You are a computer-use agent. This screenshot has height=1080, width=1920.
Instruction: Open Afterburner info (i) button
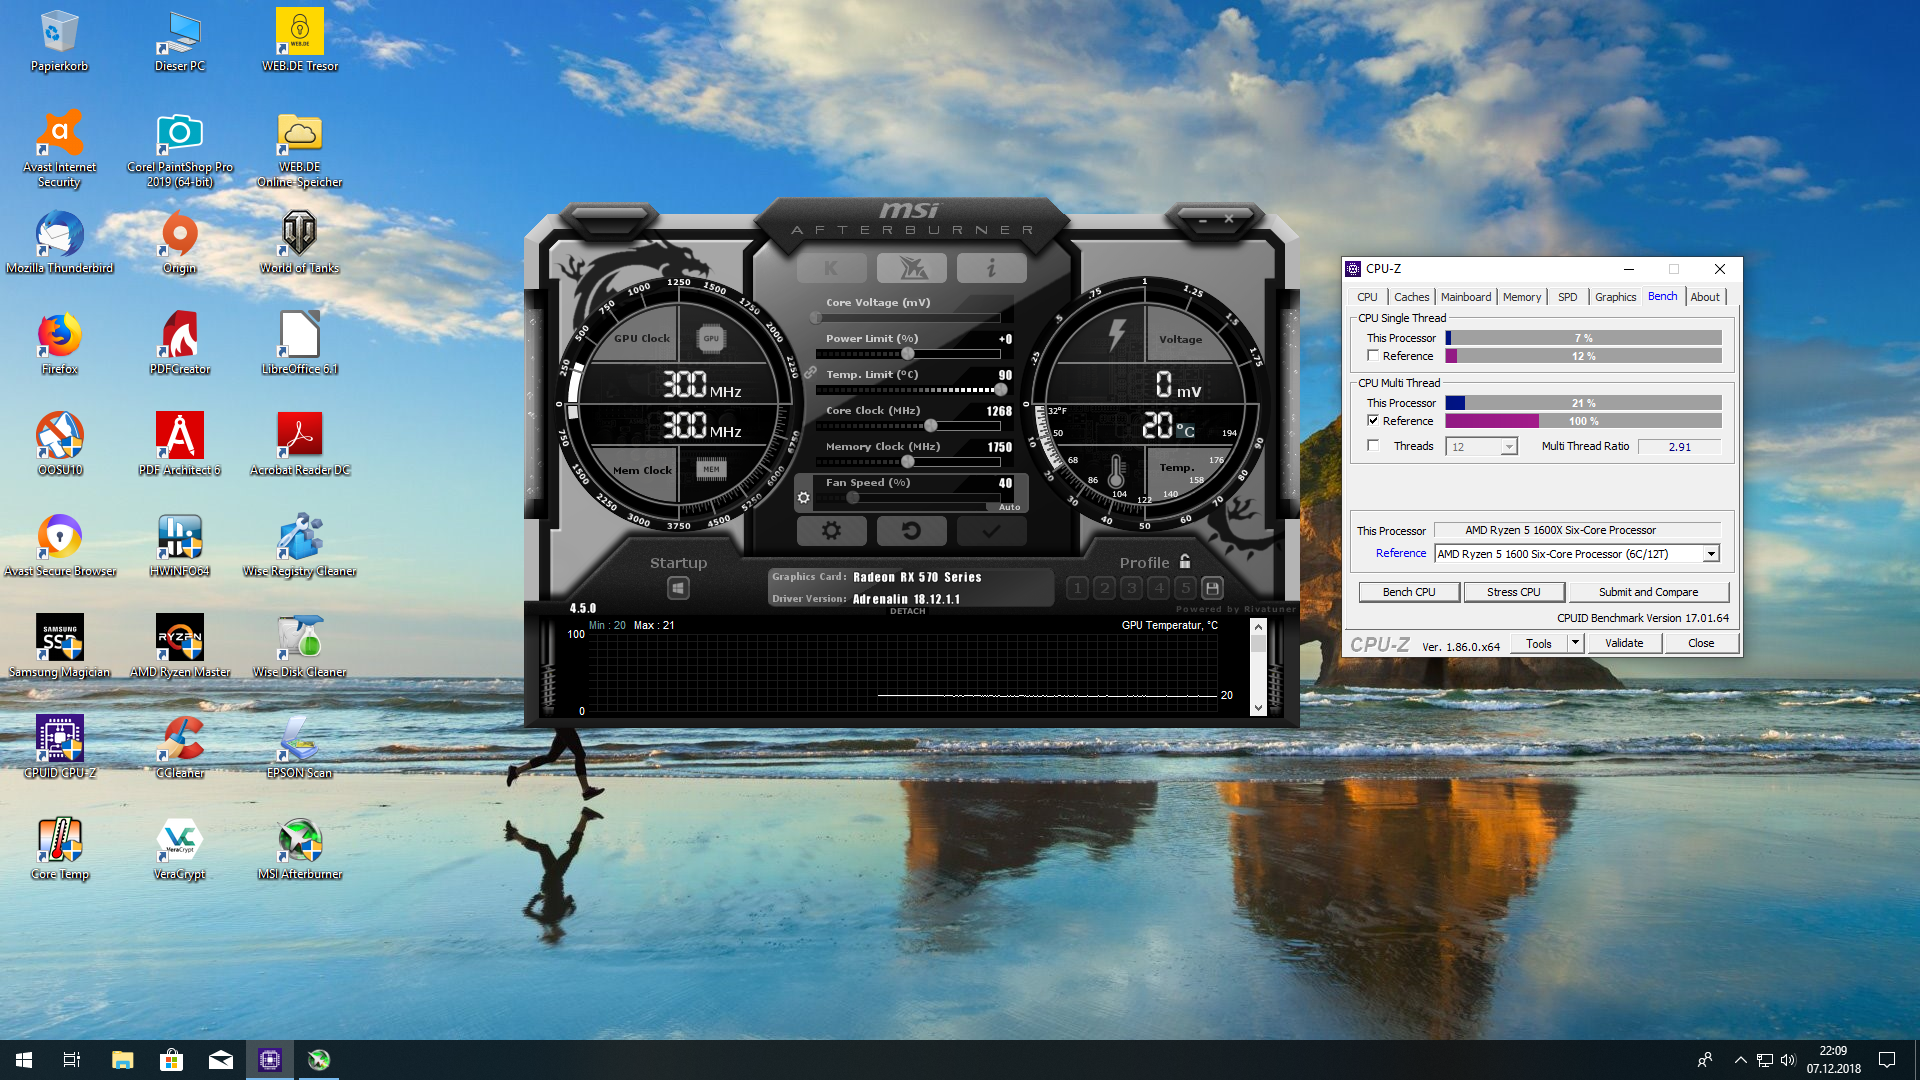click(x=991, y=268)
